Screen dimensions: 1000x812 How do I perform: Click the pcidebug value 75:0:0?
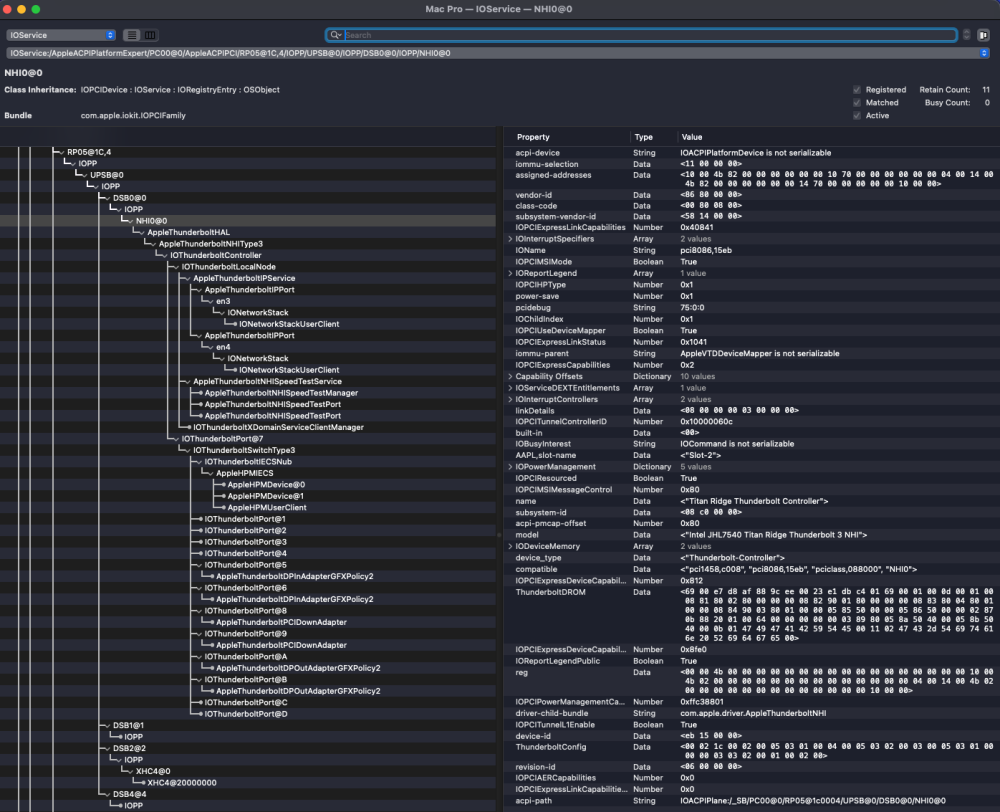[693, 308]
